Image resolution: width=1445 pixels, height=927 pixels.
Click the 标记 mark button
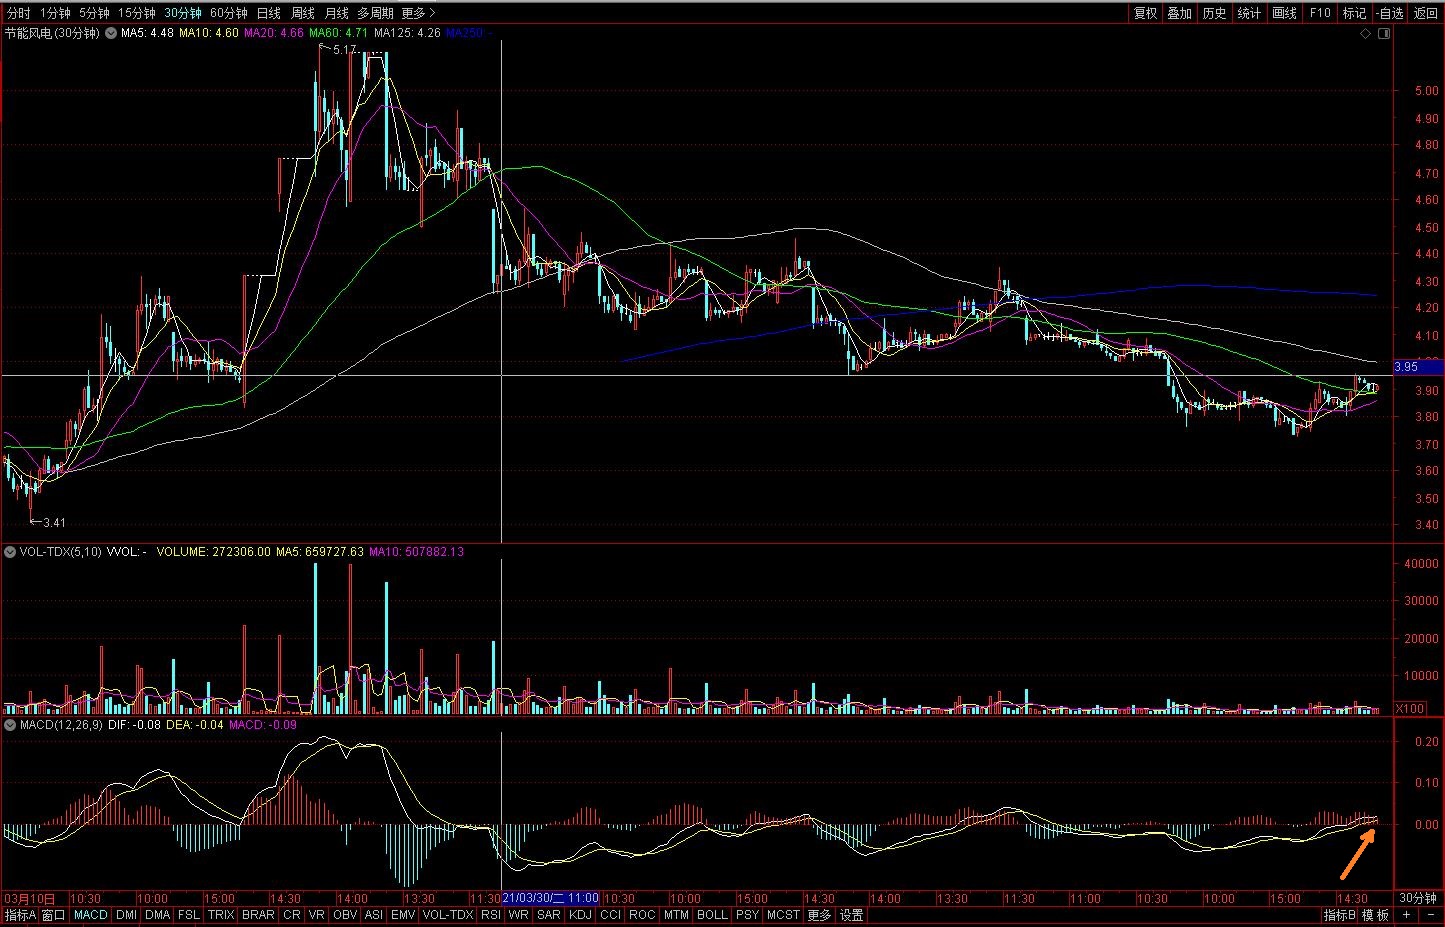point(1355,13)
